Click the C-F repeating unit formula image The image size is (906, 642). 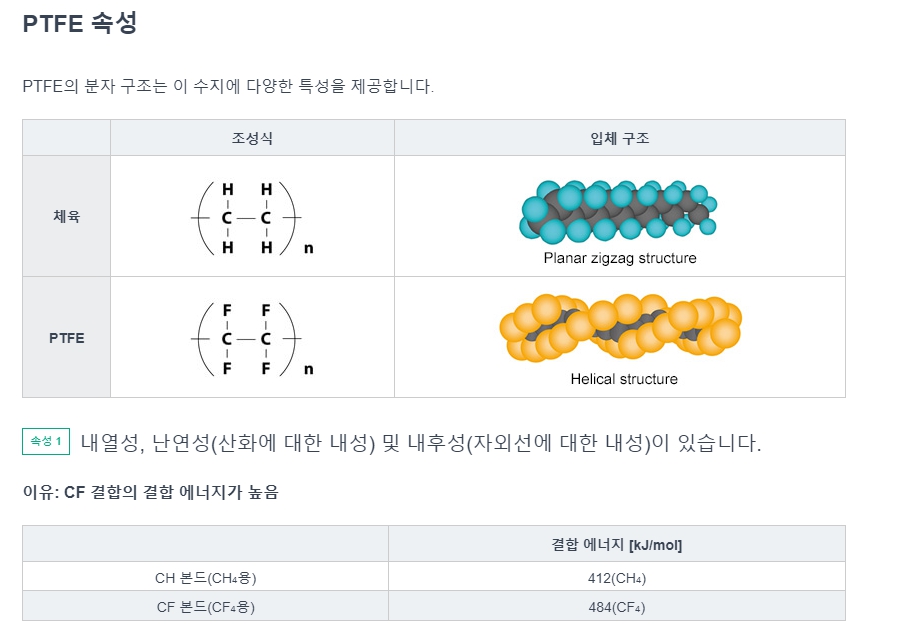(250, 339)
